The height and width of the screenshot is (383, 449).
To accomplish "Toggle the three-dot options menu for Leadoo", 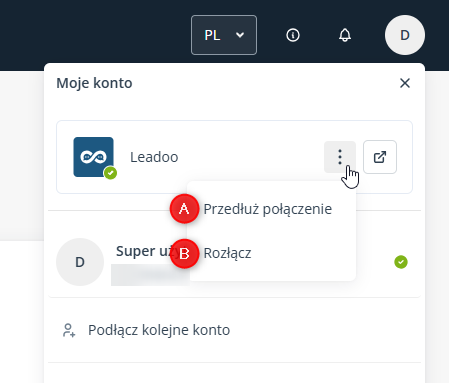I will tap(340, 157).
